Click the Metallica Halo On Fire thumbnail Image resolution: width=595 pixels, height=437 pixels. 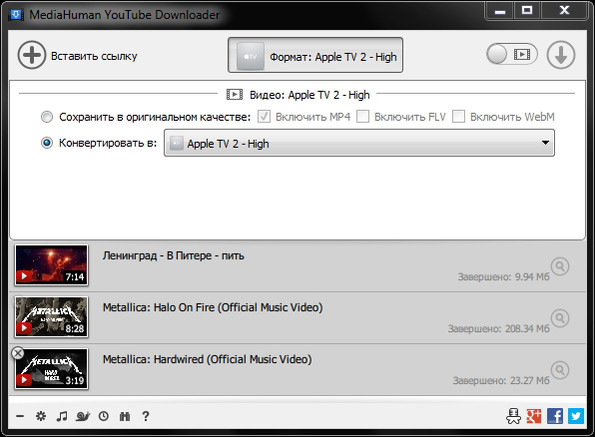click(x=51, y=317)
